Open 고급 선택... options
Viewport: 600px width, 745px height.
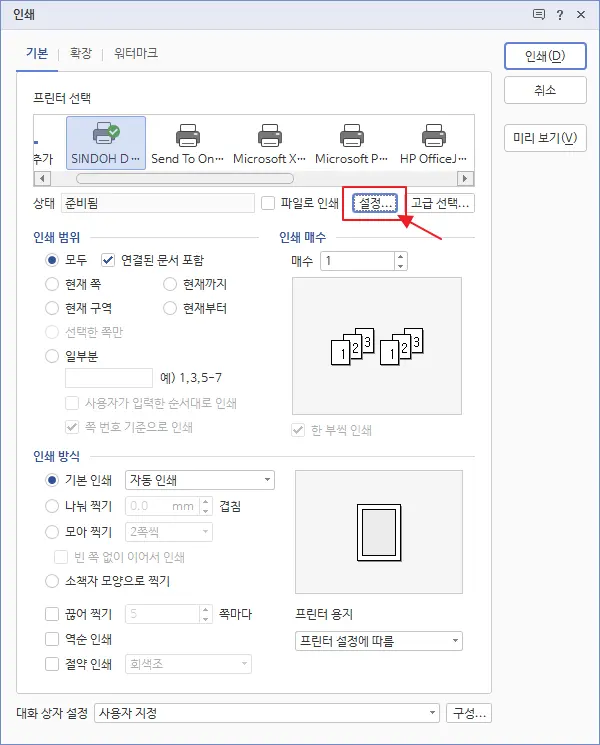click(x=440, y=203)
